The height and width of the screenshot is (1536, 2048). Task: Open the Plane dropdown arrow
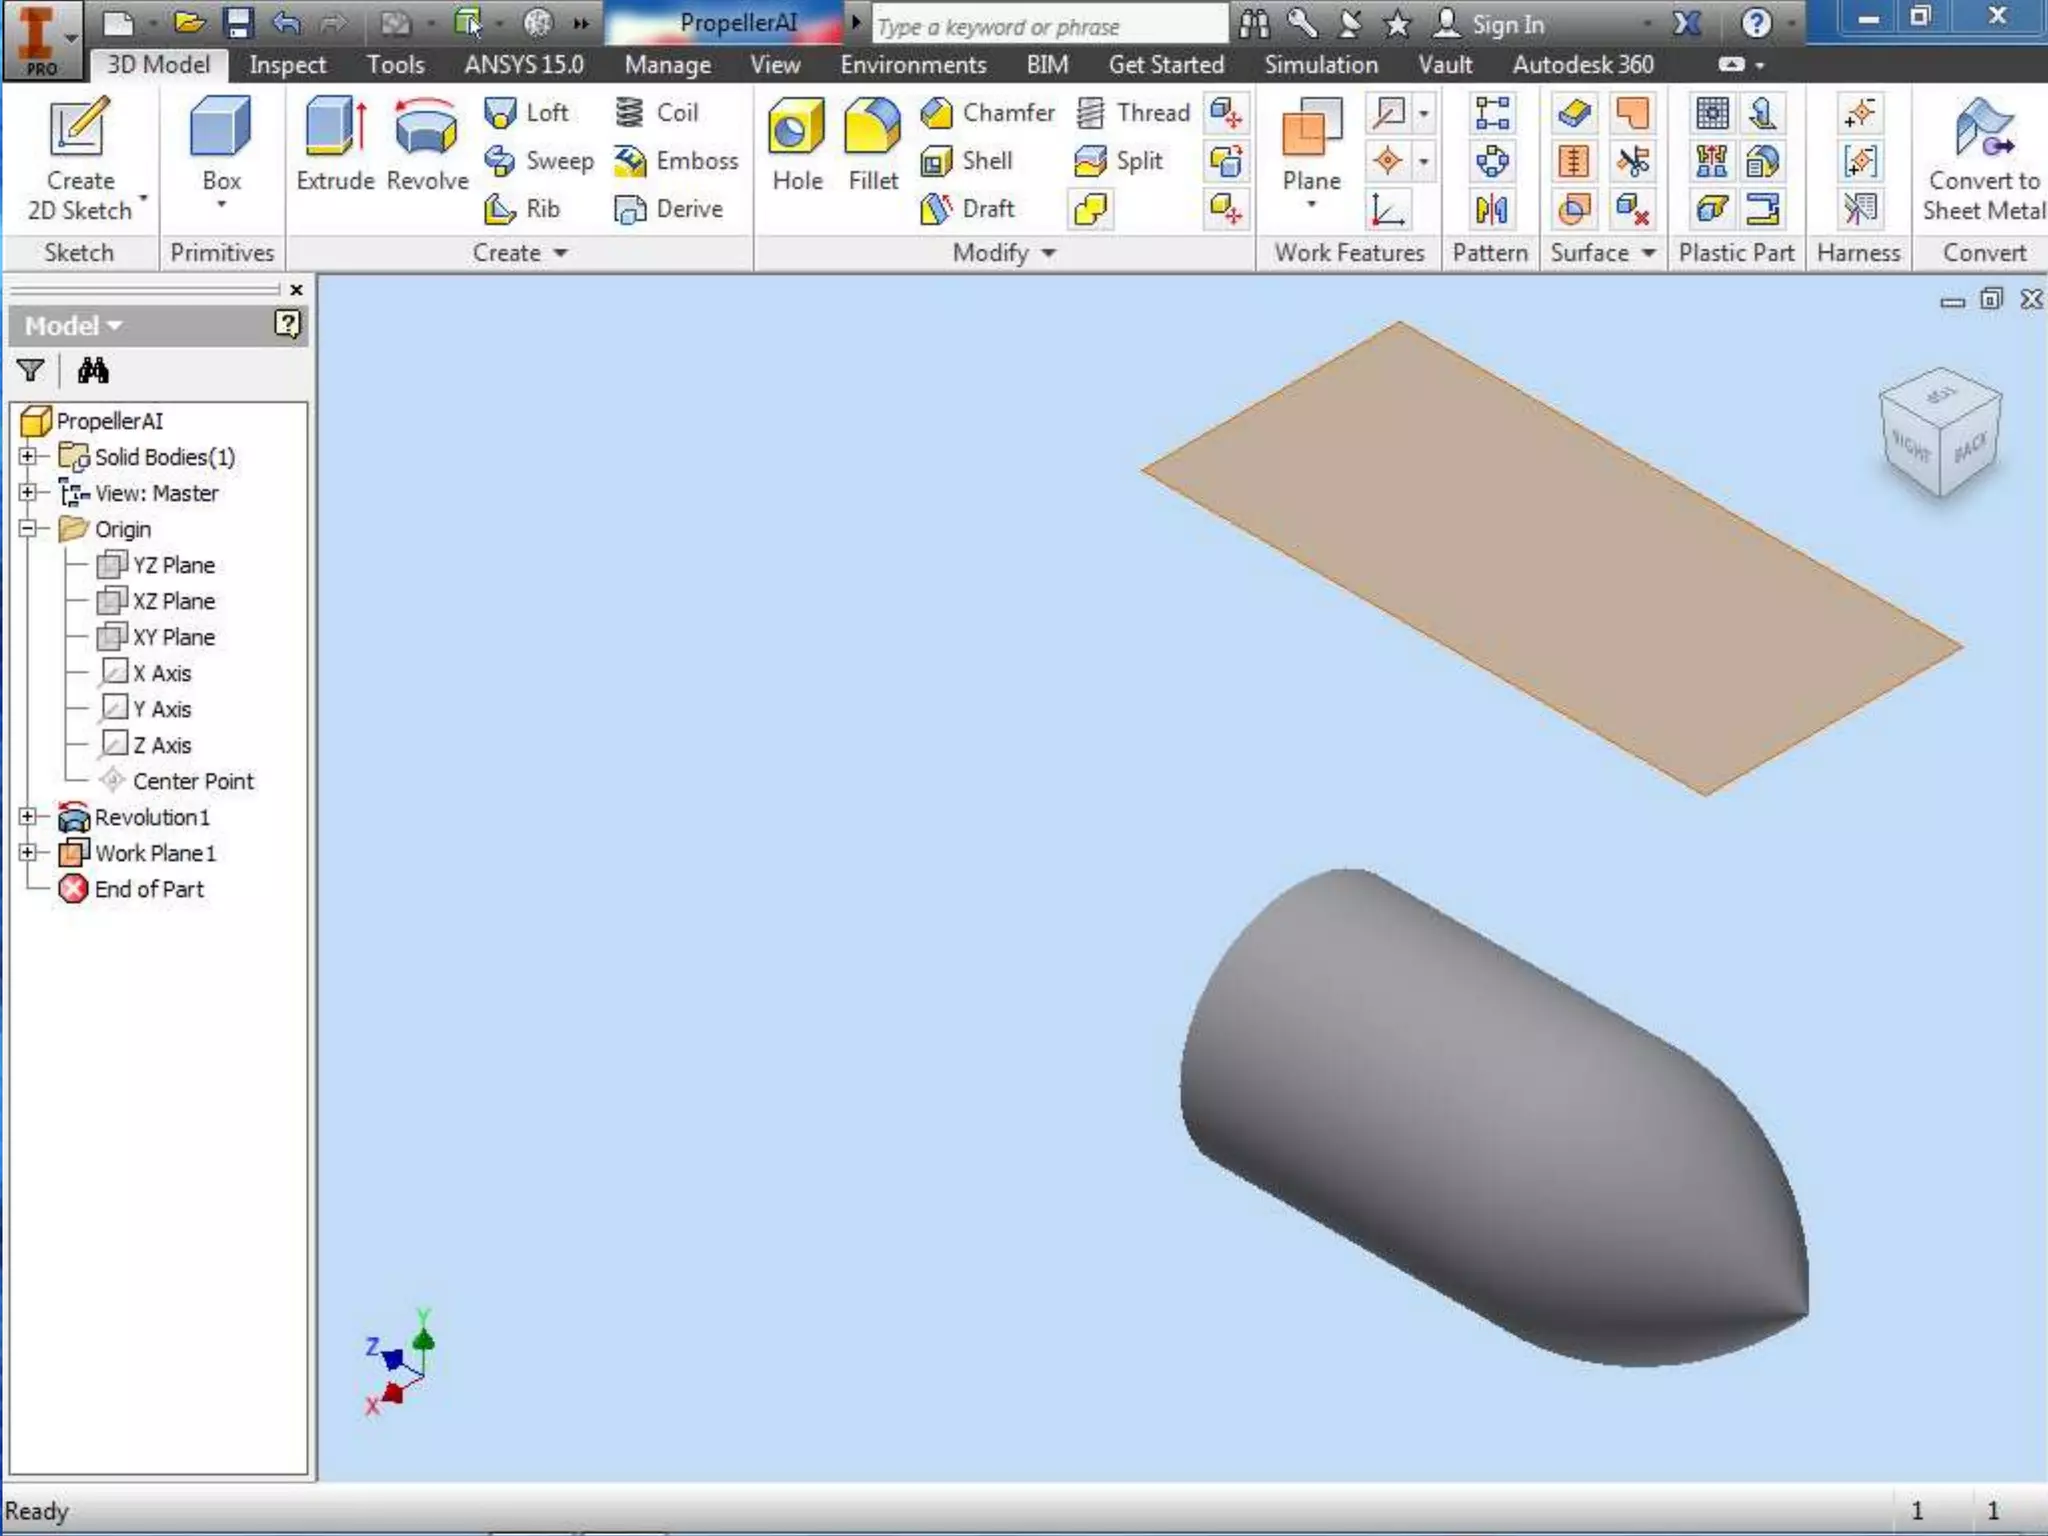tap(1311, 205)
